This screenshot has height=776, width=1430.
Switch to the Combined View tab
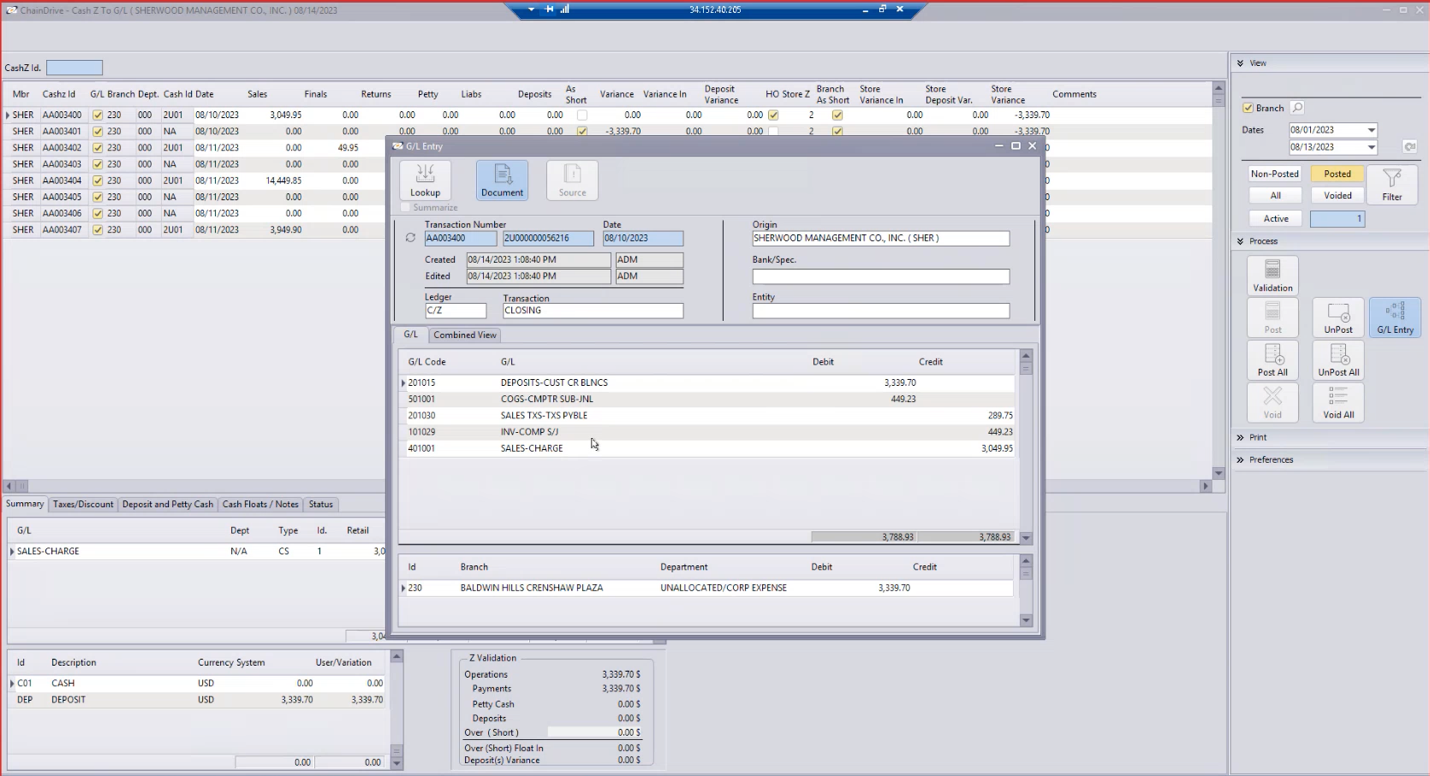(465, 335)
